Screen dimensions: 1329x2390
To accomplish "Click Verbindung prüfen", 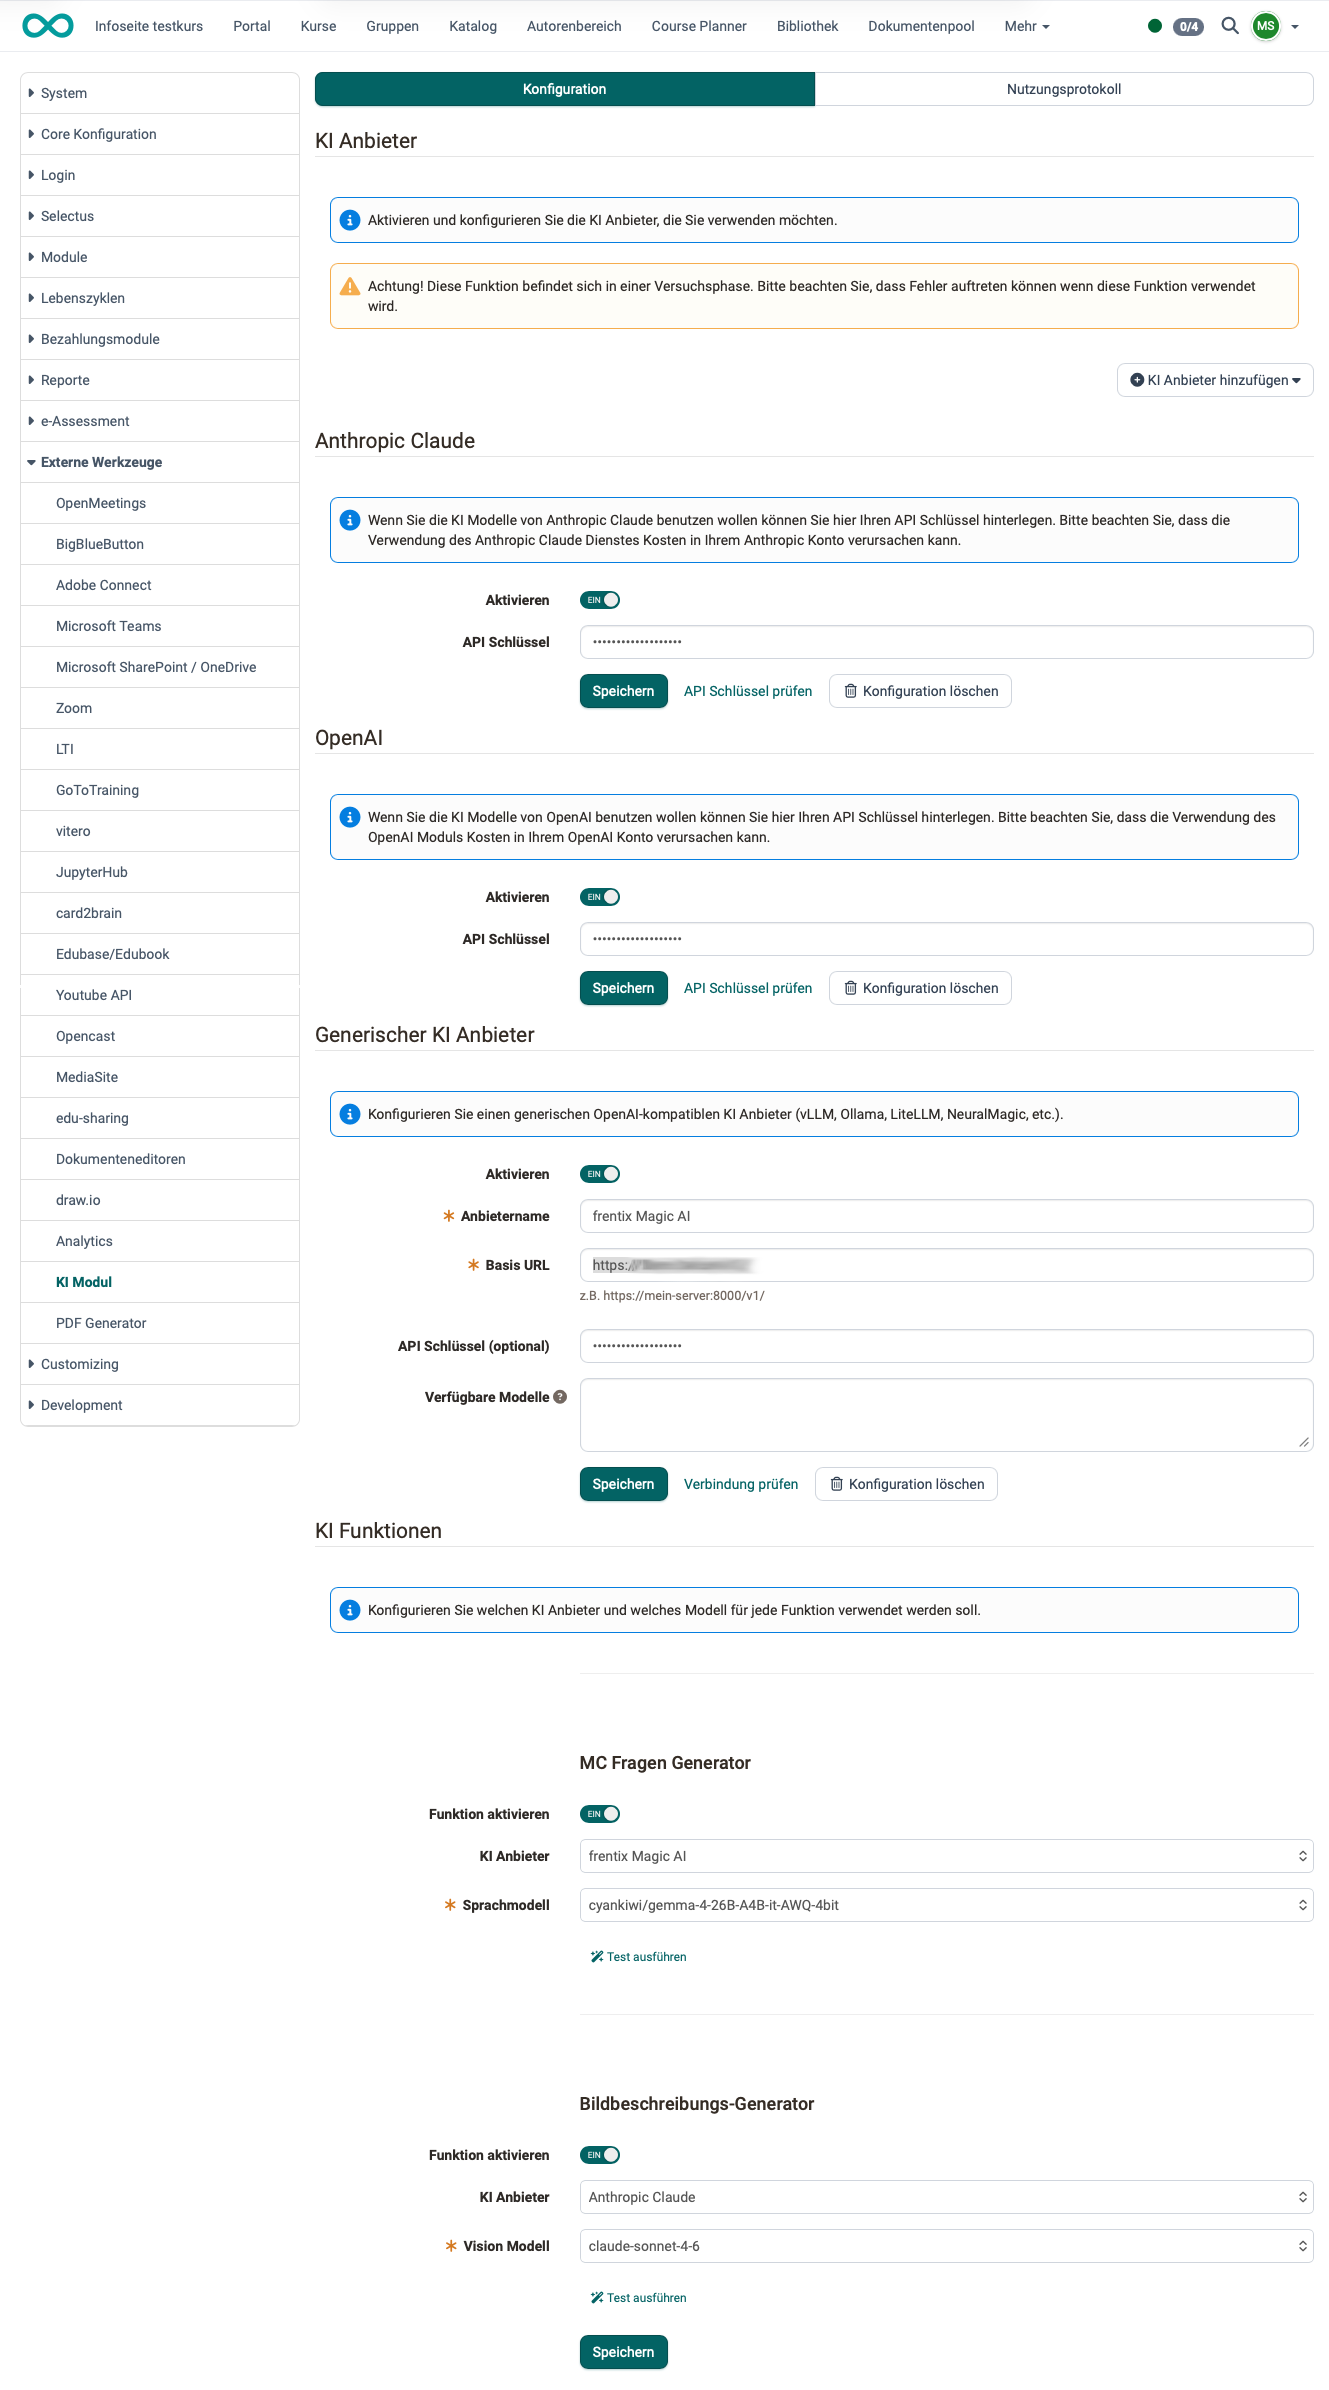I will click(741, 1484).
